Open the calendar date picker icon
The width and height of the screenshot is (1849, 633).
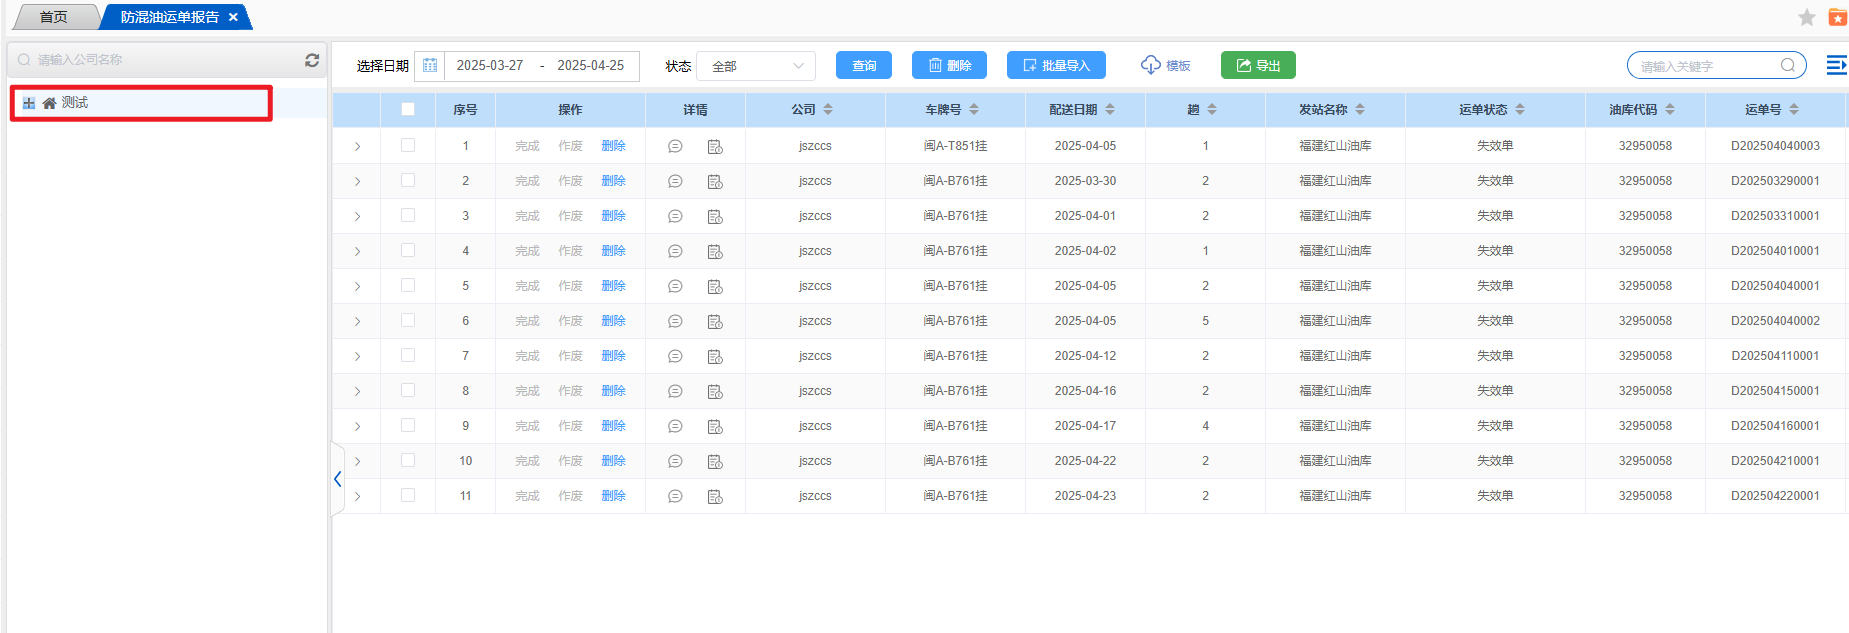(430, 66)
